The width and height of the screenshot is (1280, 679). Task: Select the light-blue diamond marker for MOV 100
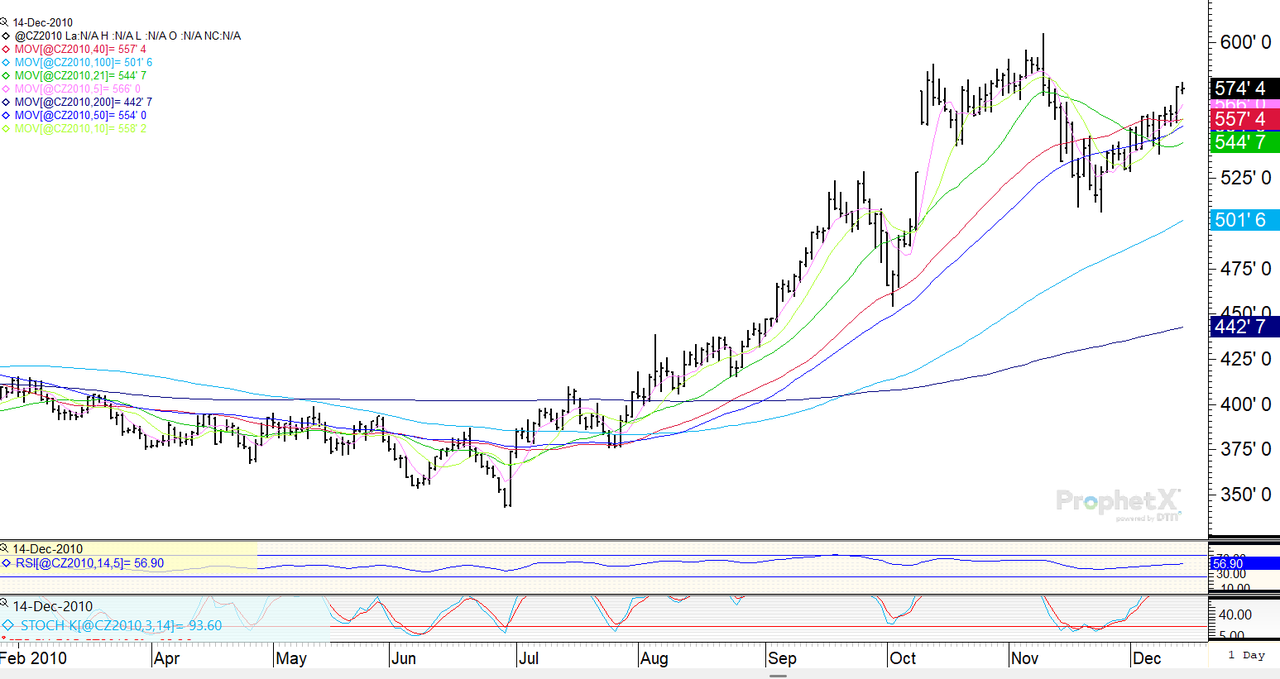point(5,62)
